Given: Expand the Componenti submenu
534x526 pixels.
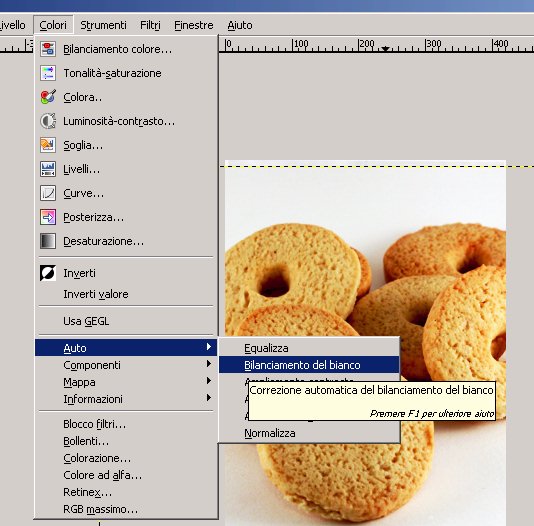Looking at the screenshot, I should tap(126, 365).
